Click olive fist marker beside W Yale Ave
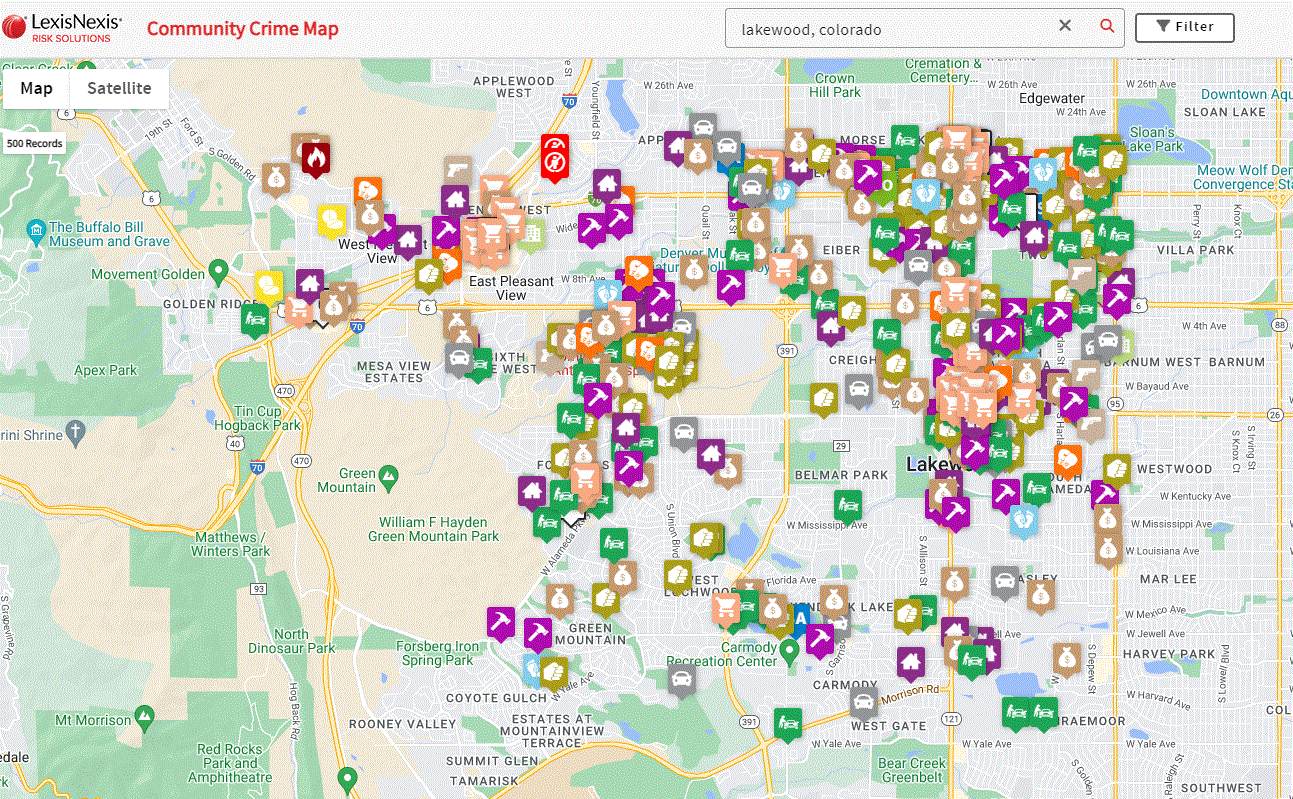1293x799 pixels. coord(553,671)
